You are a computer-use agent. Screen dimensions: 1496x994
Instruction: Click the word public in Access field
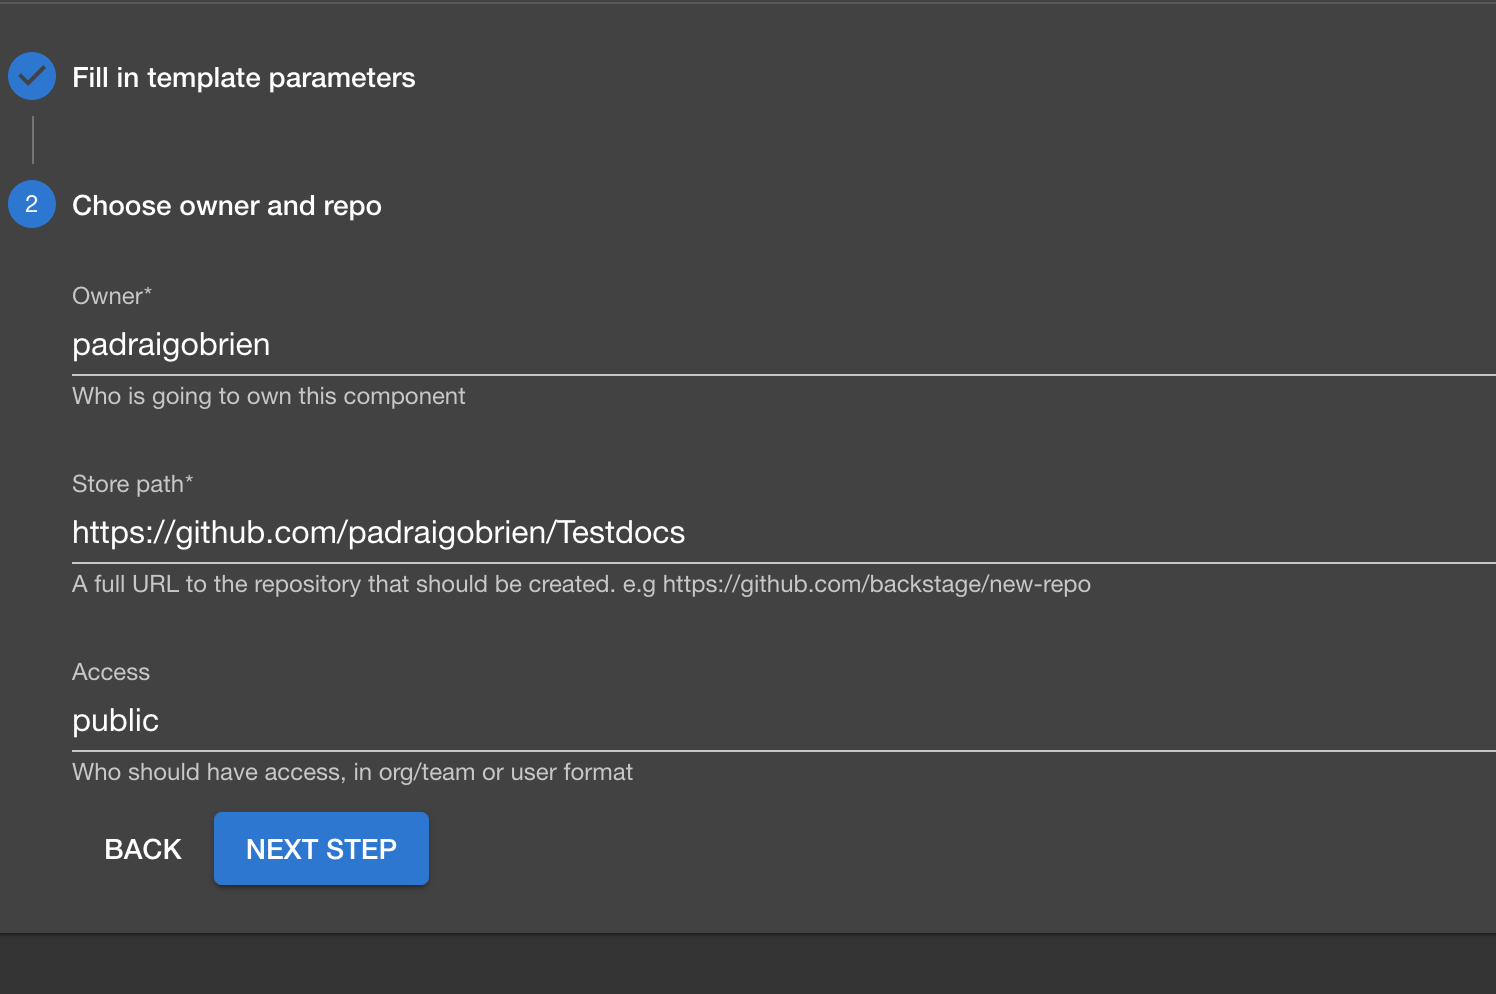coord(116,721)
